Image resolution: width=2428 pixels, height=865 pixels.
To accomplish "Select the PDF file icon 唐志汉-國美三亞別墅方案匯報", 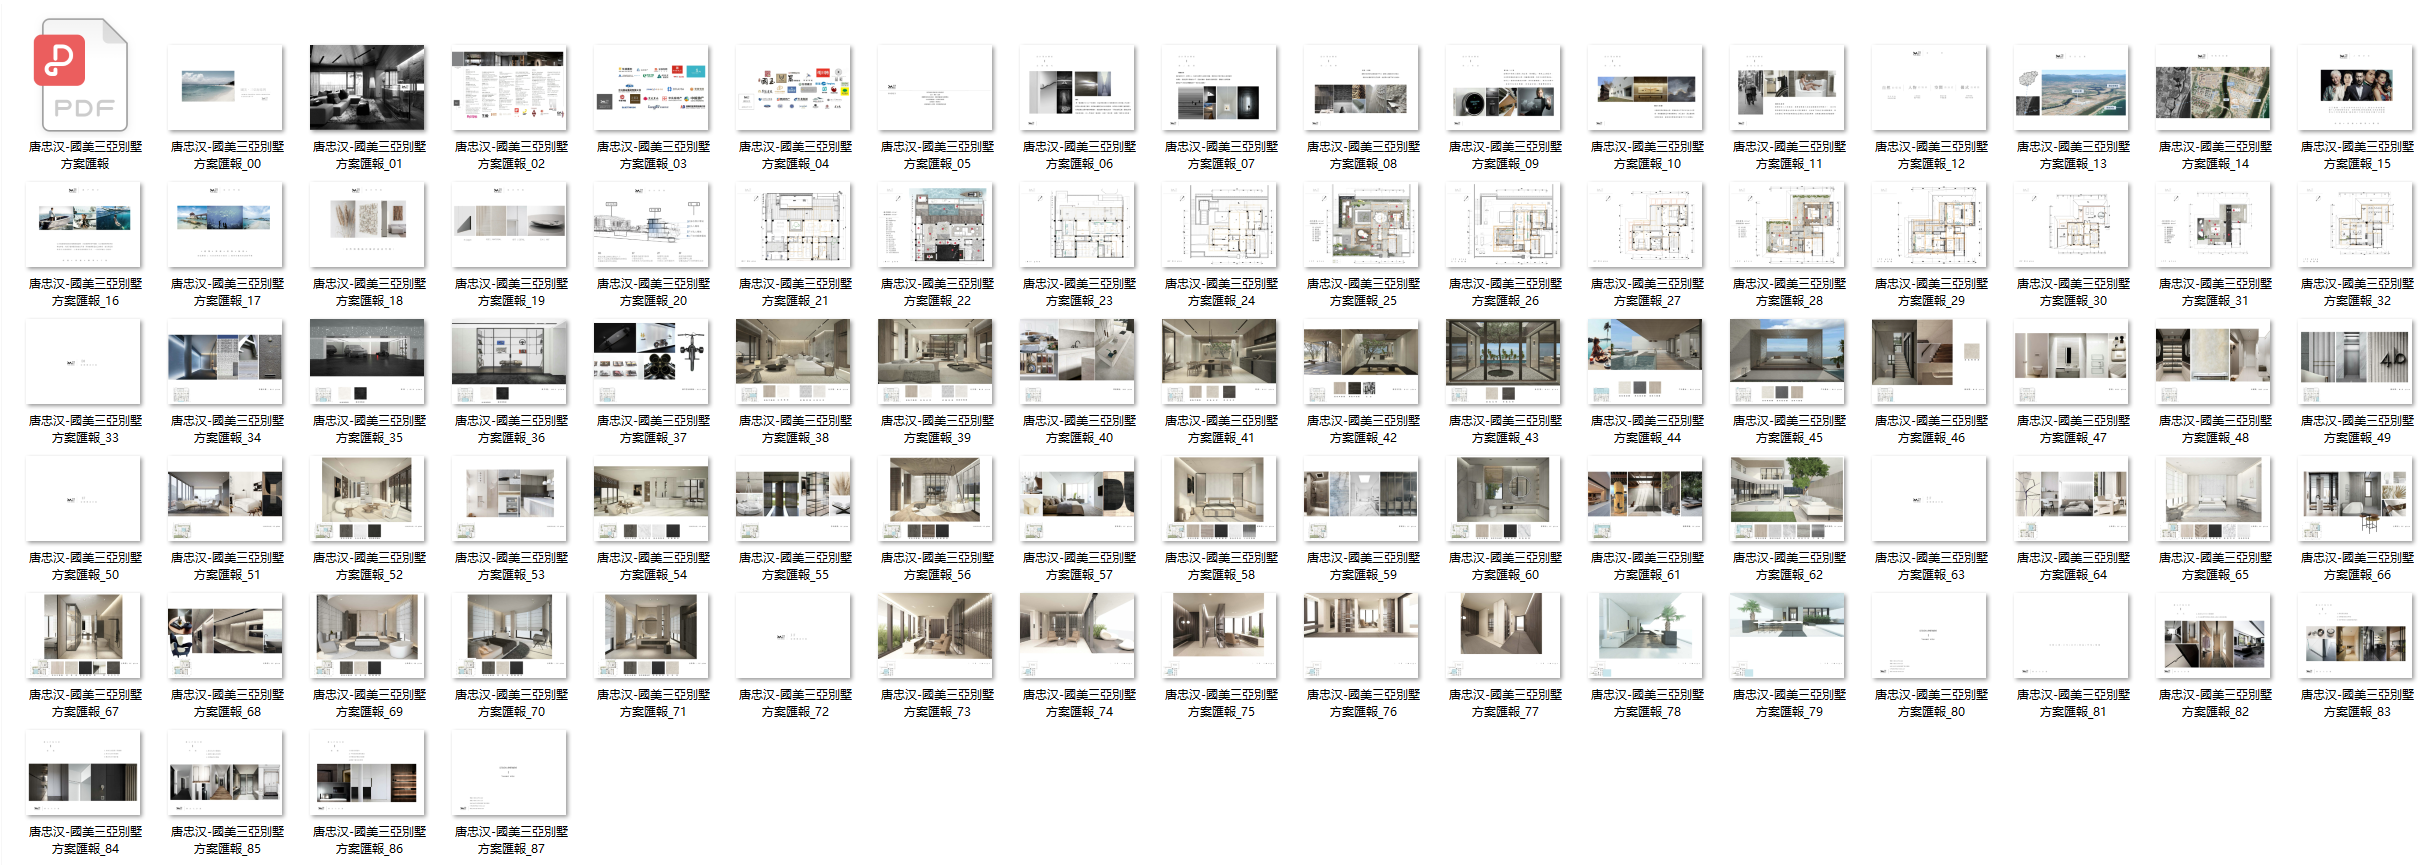I will pyautogui.click(x=84, y=78).
